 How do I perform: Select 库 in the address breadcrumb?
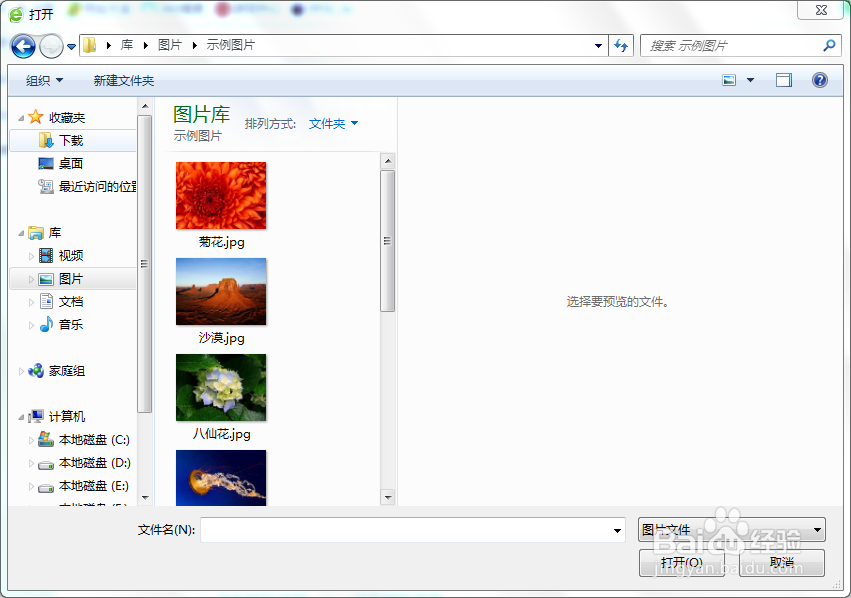pyautogui.click(x=127, y=45)
